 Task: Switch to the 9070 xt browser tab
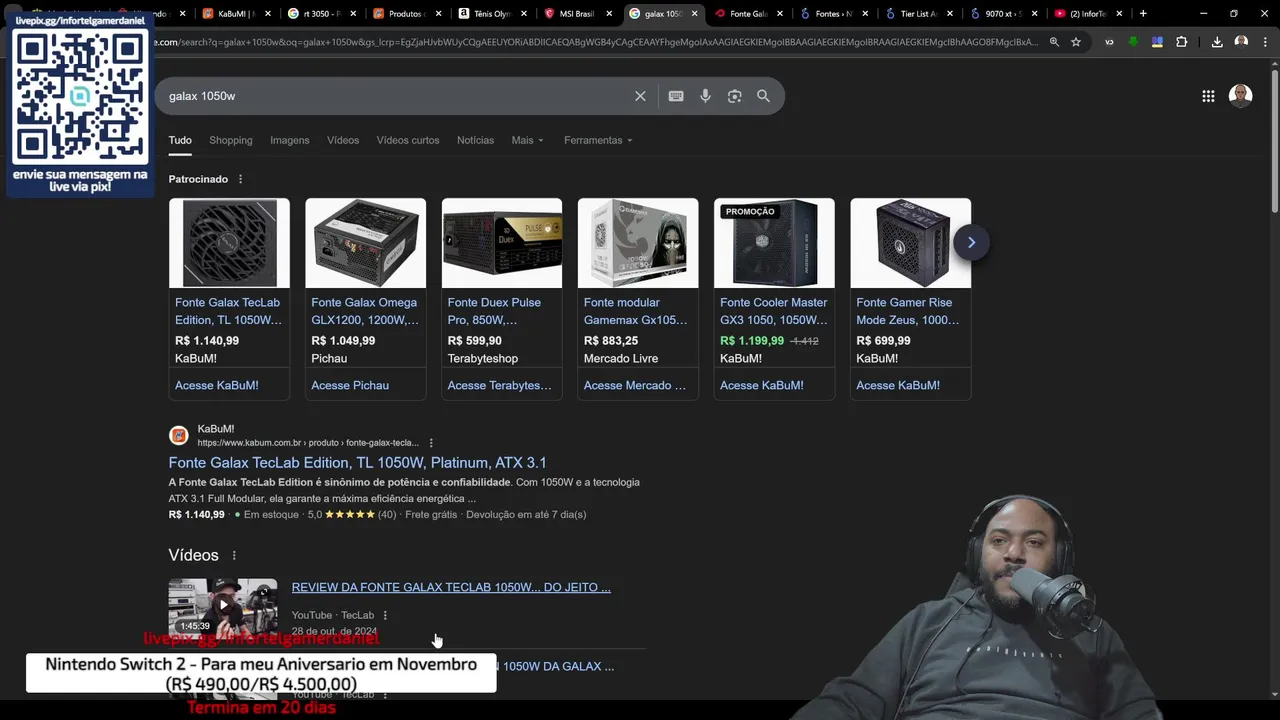click(1003, 14)
